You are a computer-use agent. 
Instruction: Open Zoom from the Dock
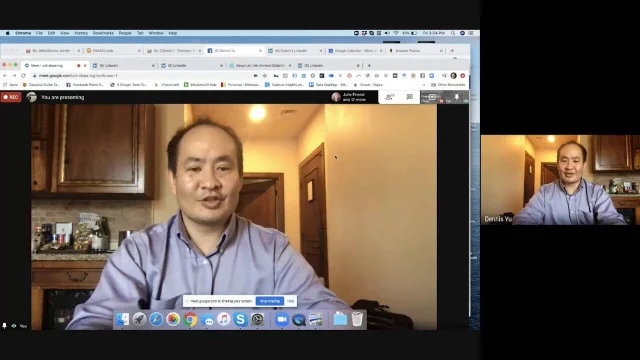click(282, 319)
